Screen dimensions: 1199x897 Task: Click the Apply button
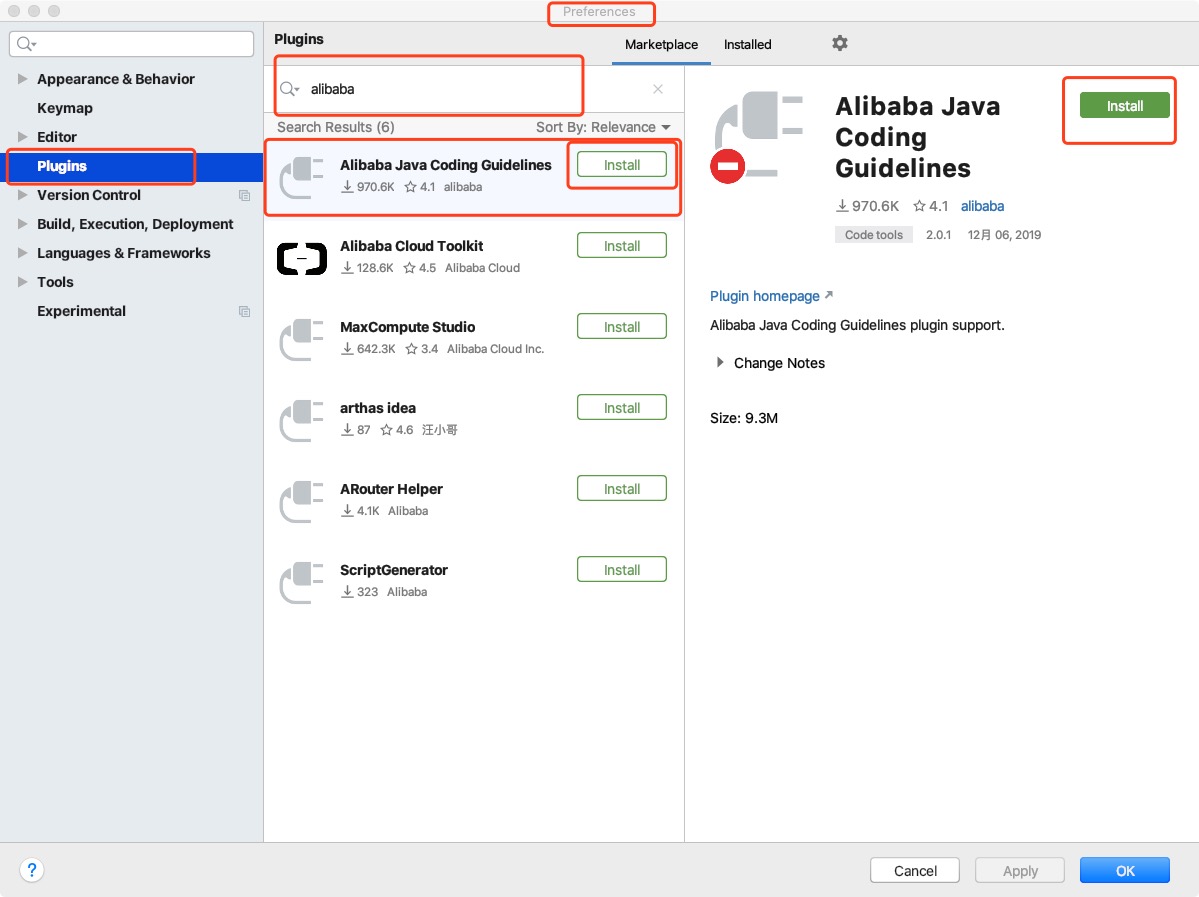click(x=1020, y=870)
